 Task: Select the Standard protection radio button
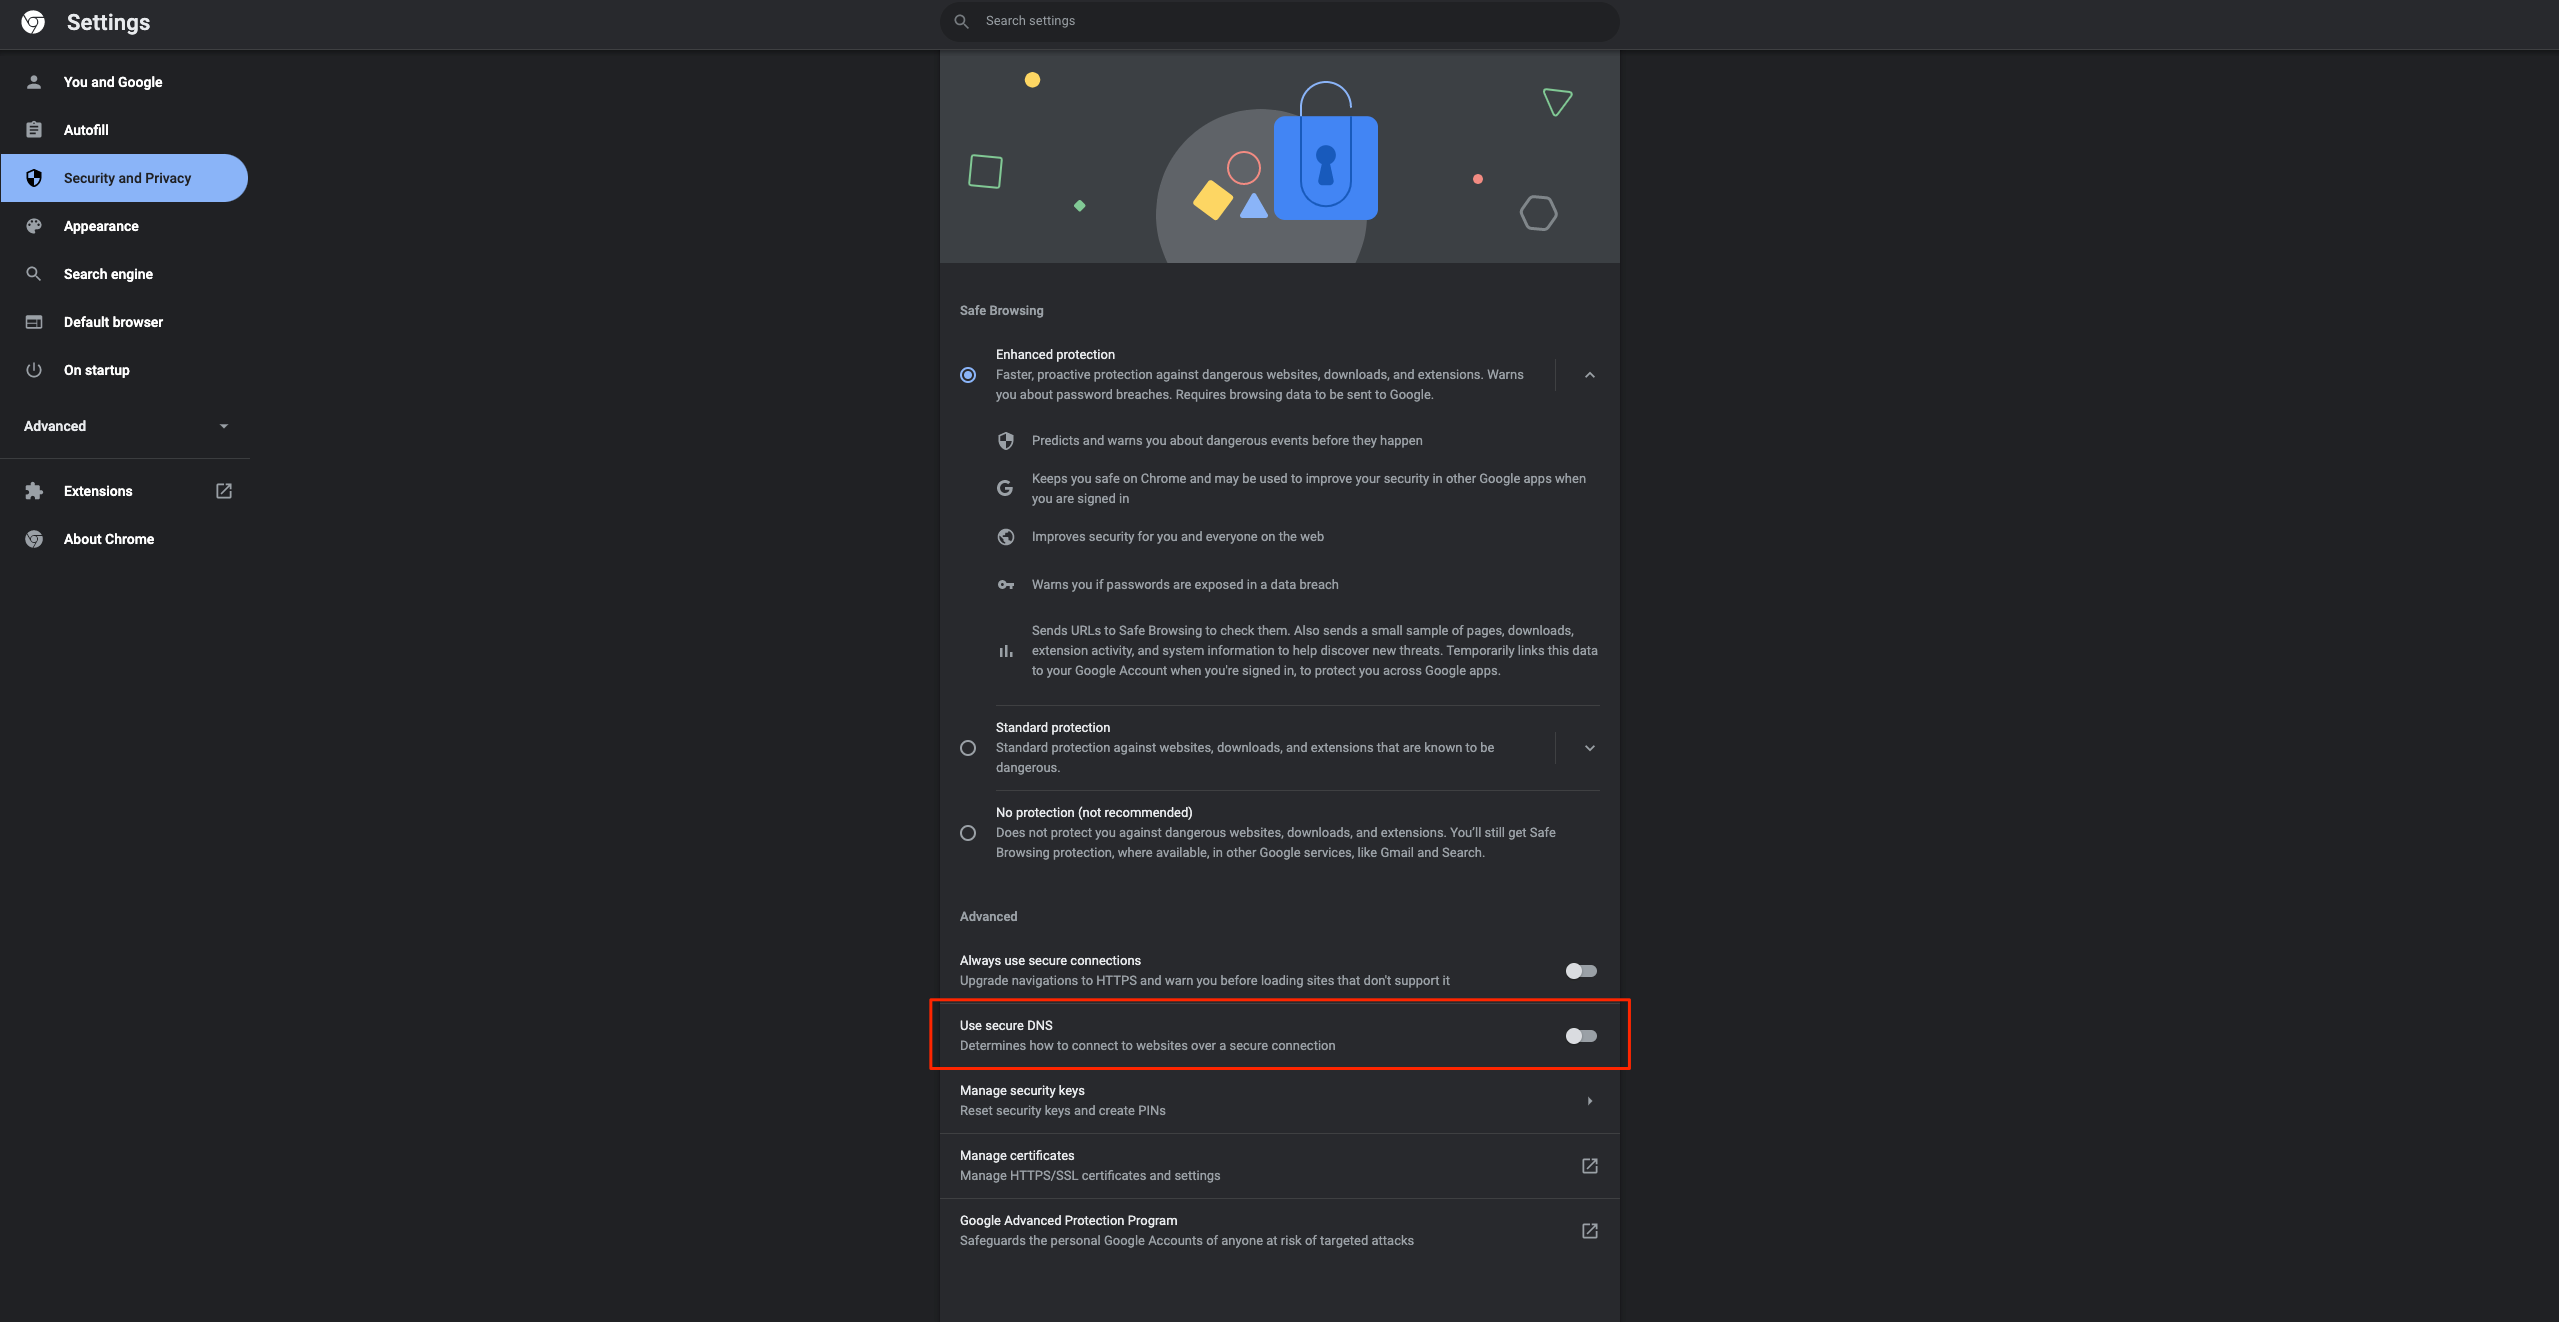tap(968, 748)
